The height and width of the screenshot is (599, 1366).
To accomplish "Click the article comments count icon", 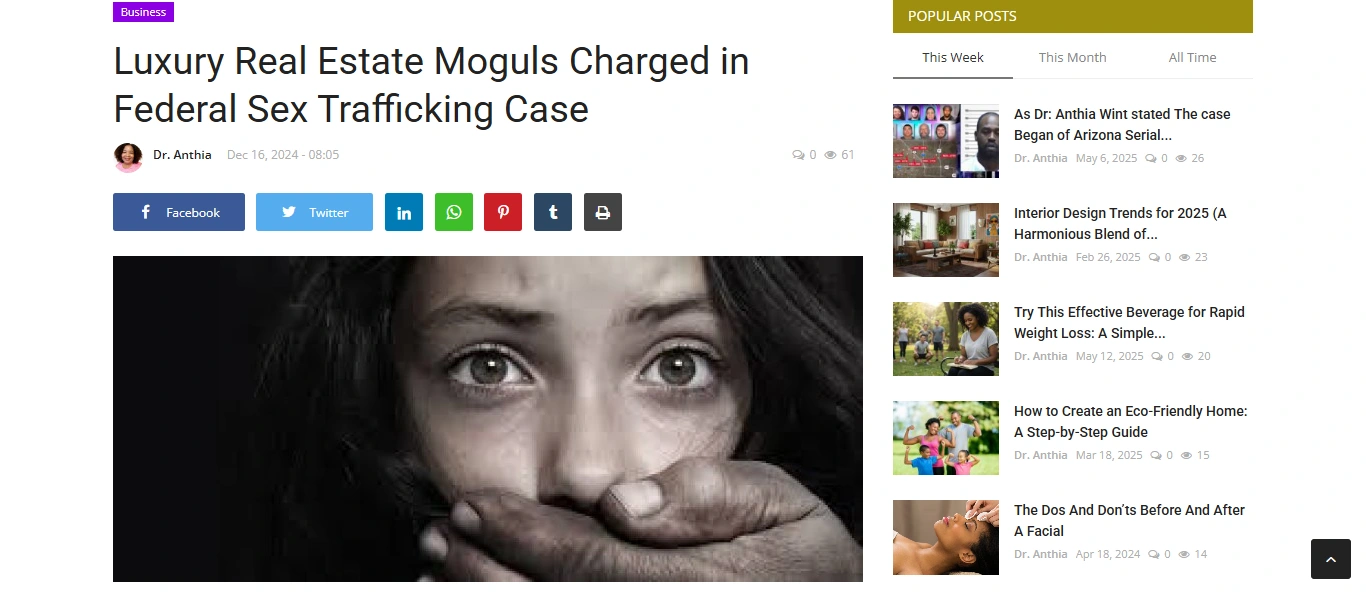I will (798, 155).
